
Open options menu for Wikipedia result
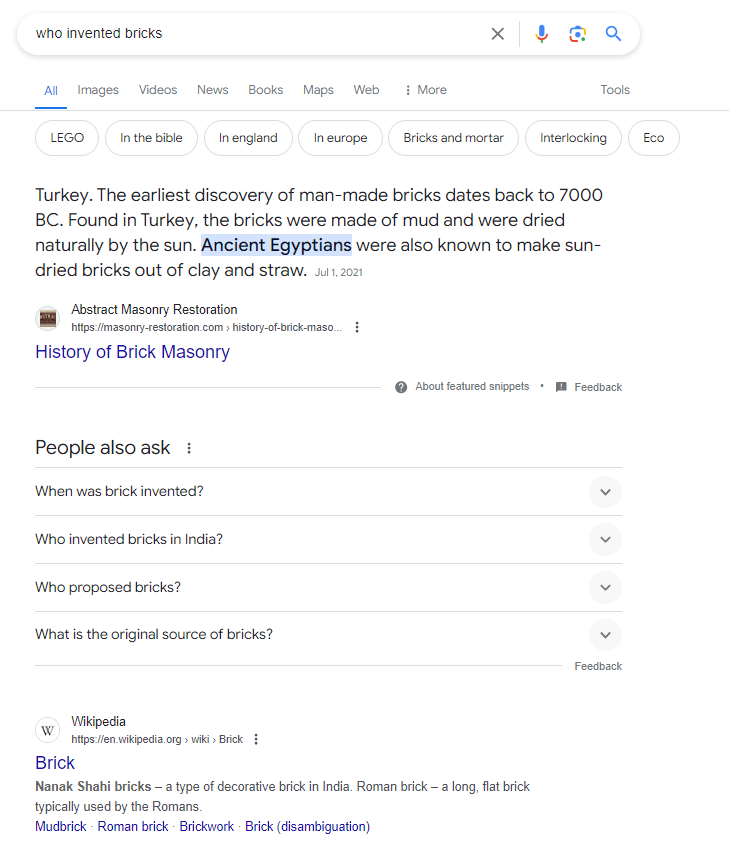pyautogui.click(x=256, y=739)
